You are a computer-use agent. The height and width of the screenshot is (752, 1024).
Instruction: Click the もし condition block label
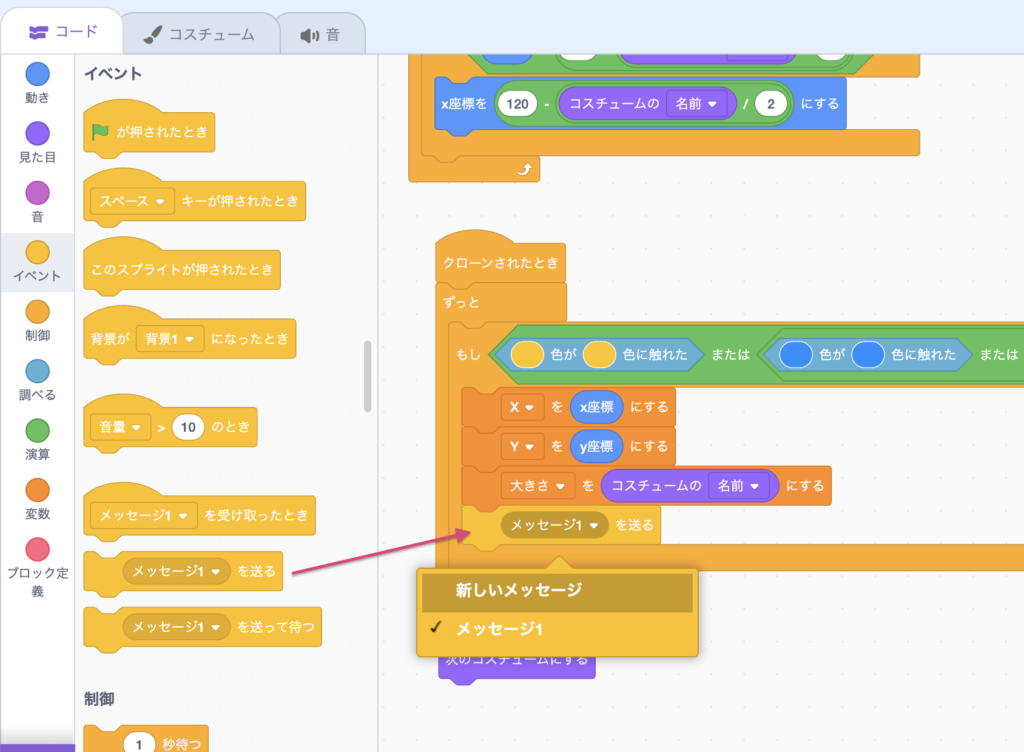tap(468, 354)
